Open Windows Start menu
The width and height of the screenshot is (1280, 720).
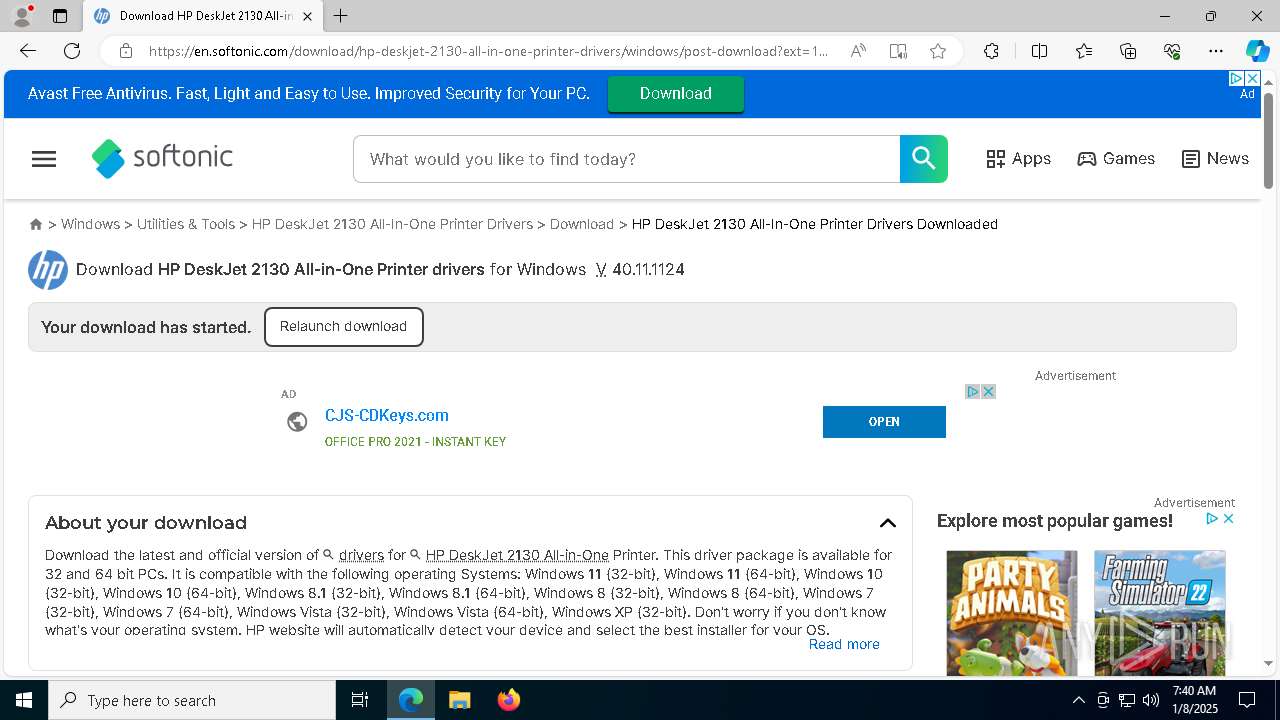click(24, 700)
